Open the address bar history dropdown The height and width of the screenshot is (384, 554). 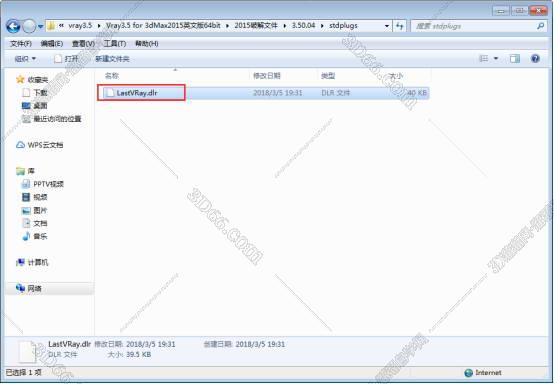387,26
